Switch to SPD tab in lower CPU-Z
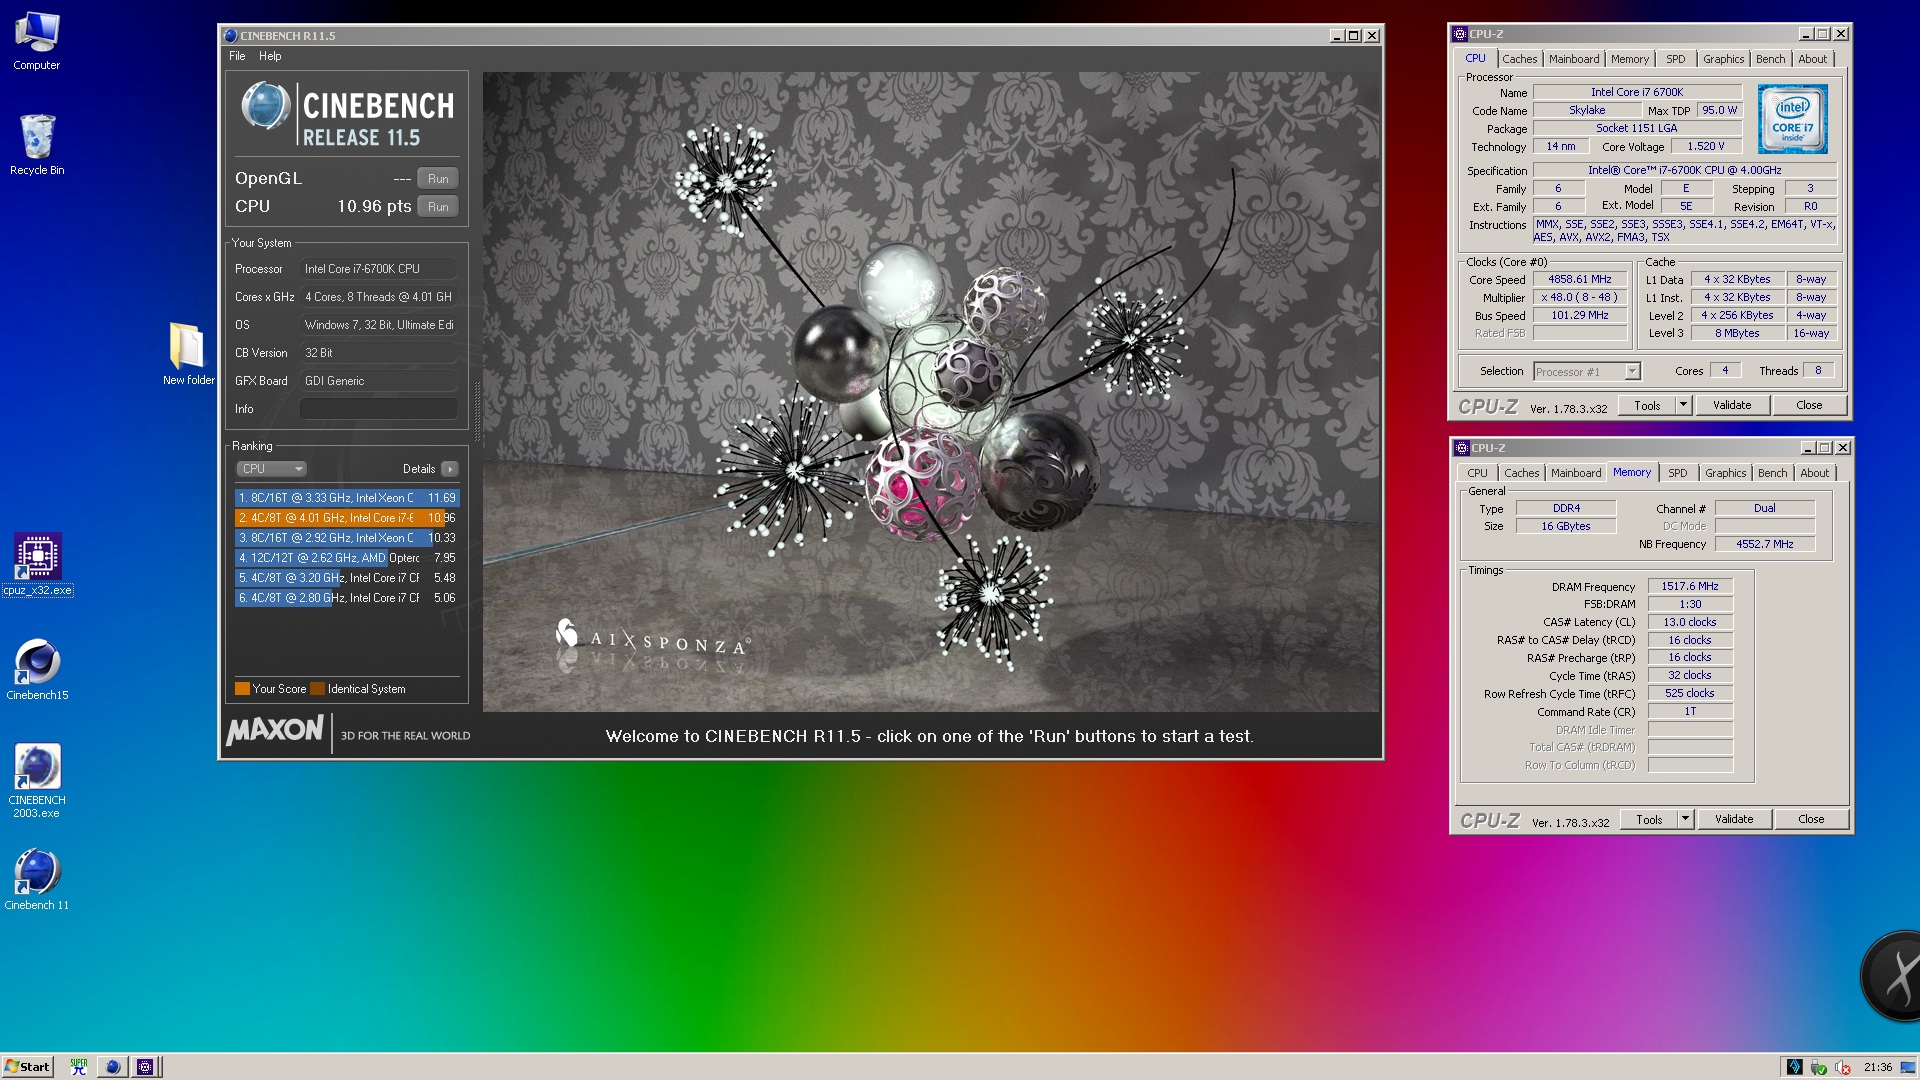Screen dimensions: 1920x1080 click(x=1678, y=473)
